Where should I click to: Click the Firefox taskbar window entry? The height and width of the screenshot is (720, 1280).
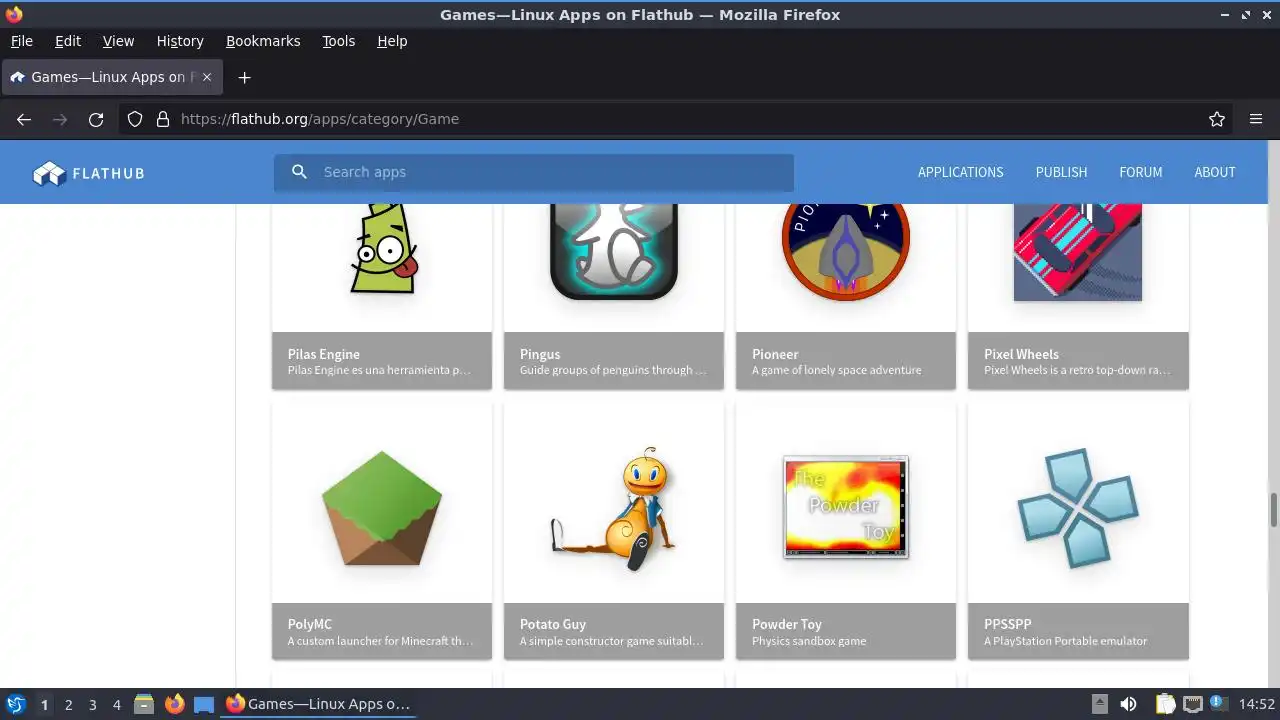coord(318,704)
